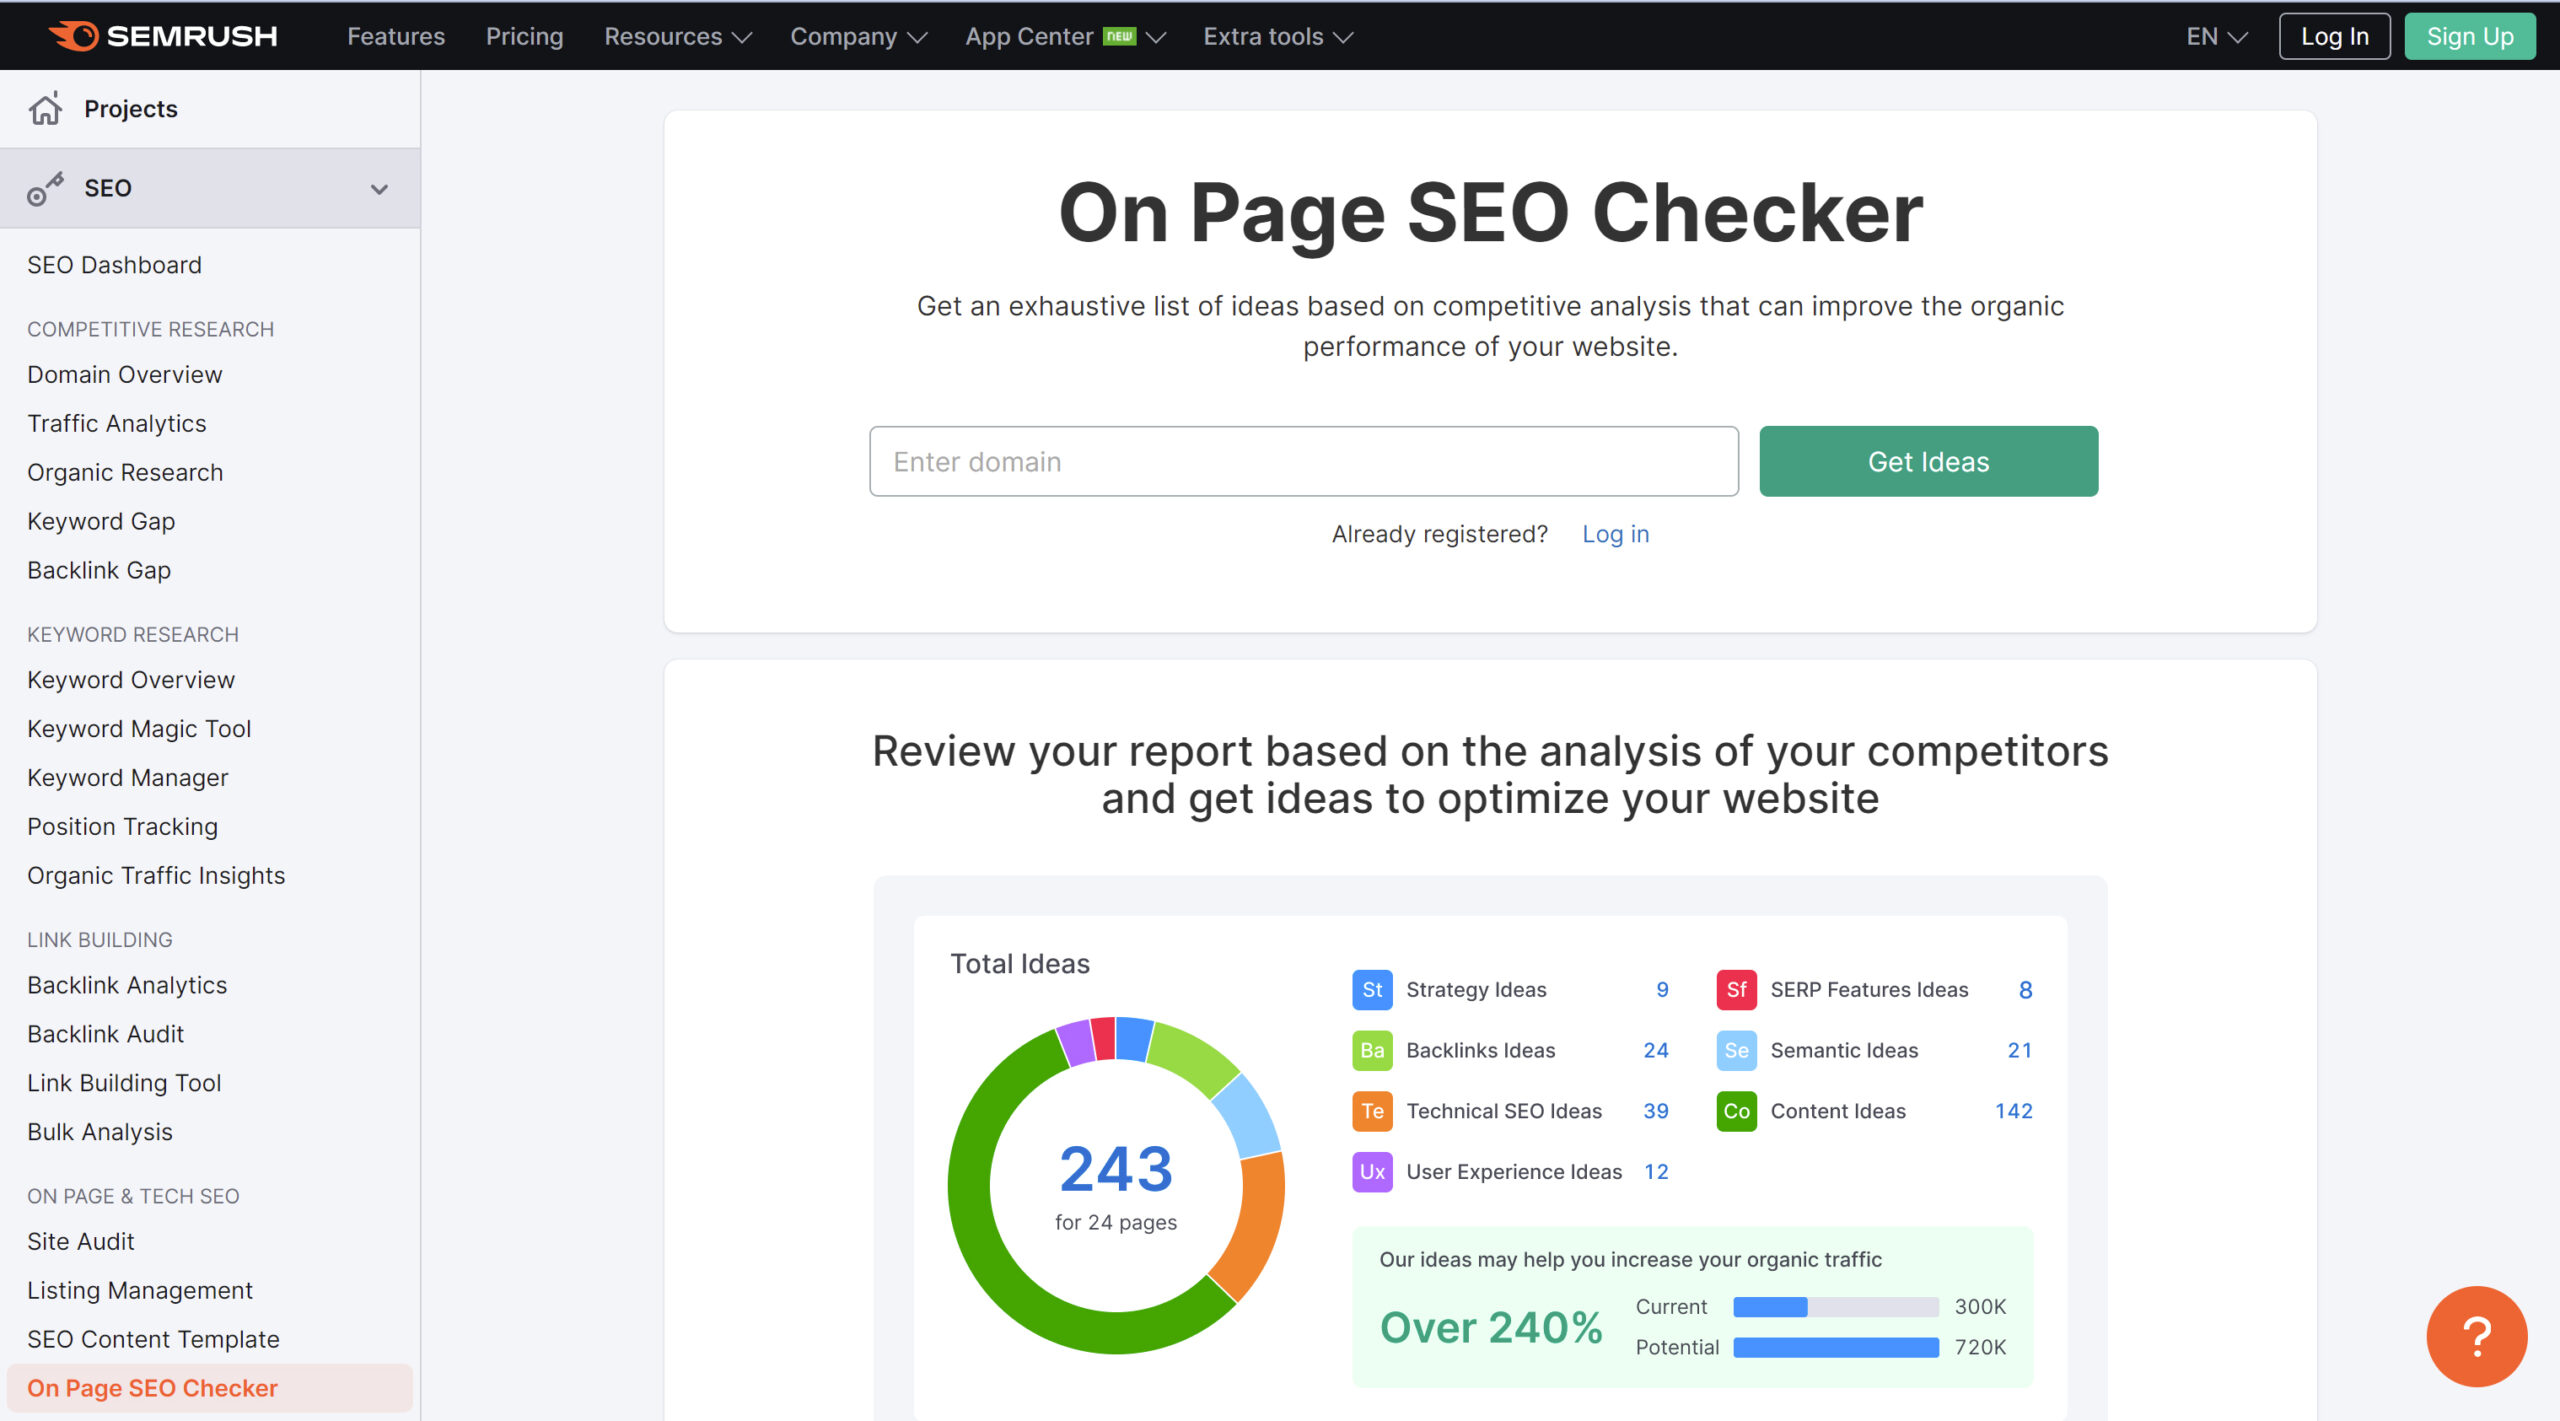Click the orange help question mark button
The image size is (2560, 1421).
click(2476, 1336)
